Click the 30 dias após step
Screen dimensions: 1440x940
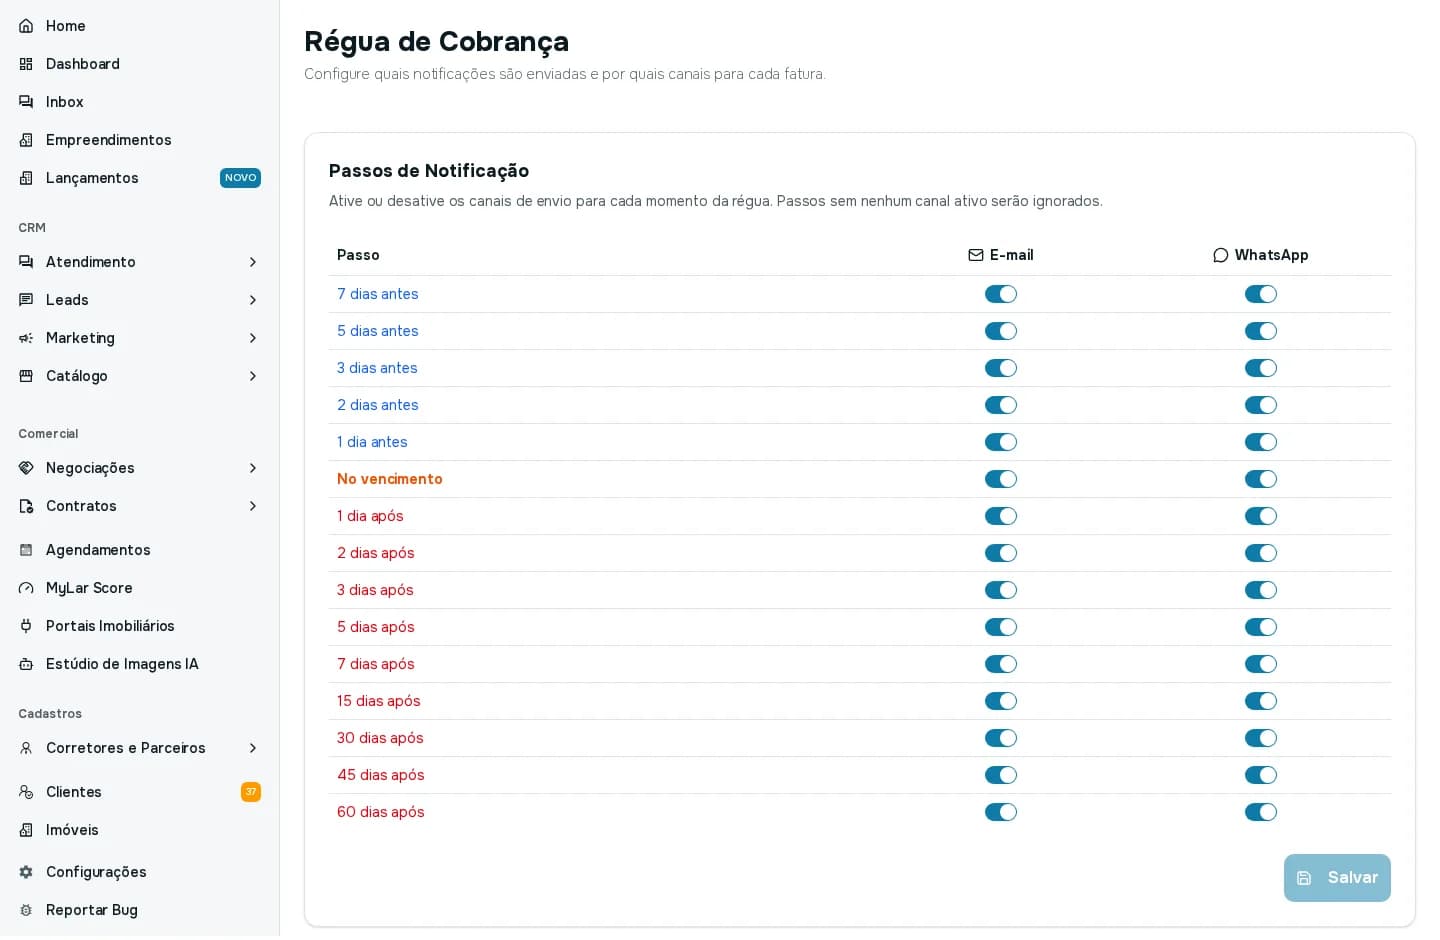[x=380, y=738]
